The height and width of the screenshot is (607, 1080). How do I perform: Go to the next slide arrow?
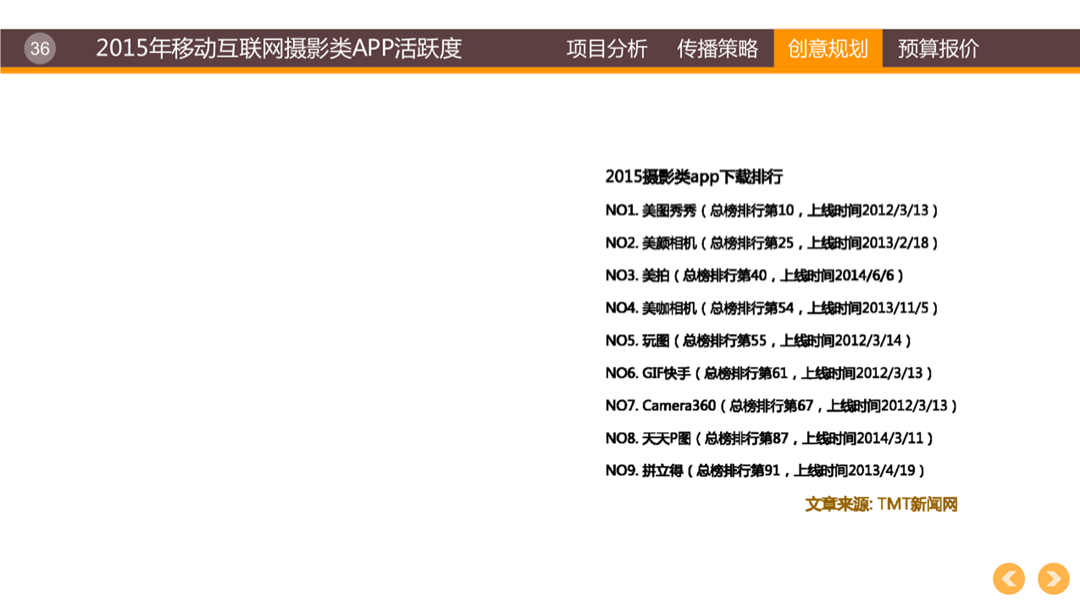1053,579
